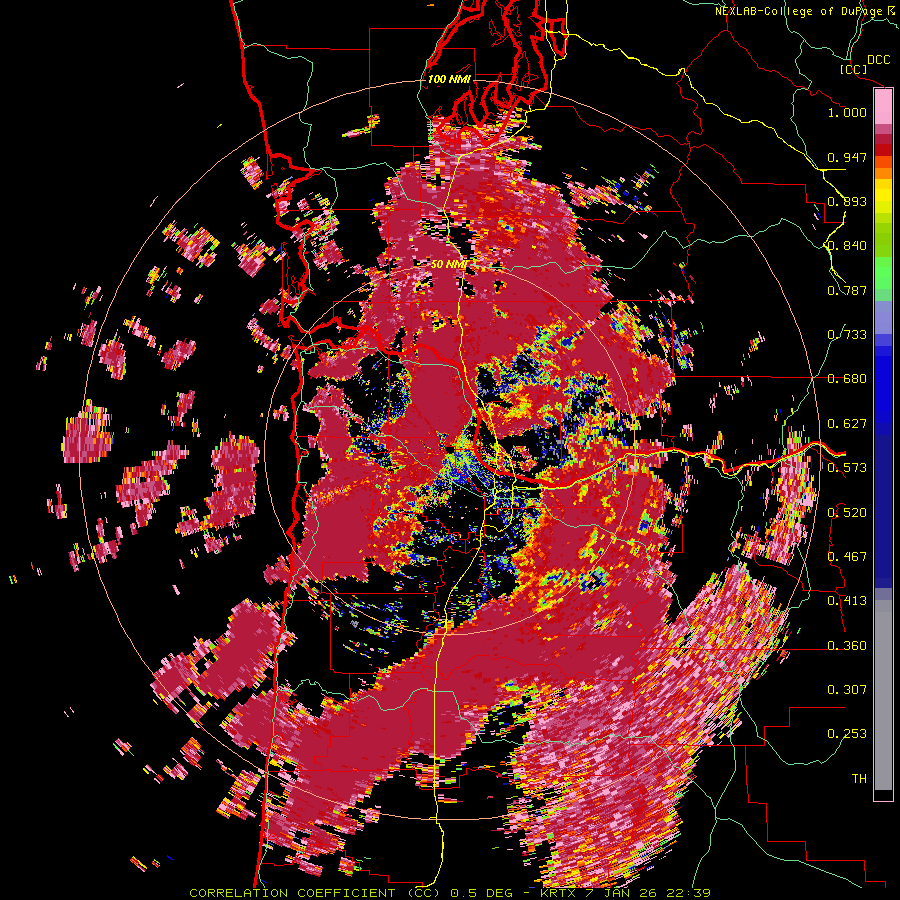Click the 0.467 value on color scale

847,557
